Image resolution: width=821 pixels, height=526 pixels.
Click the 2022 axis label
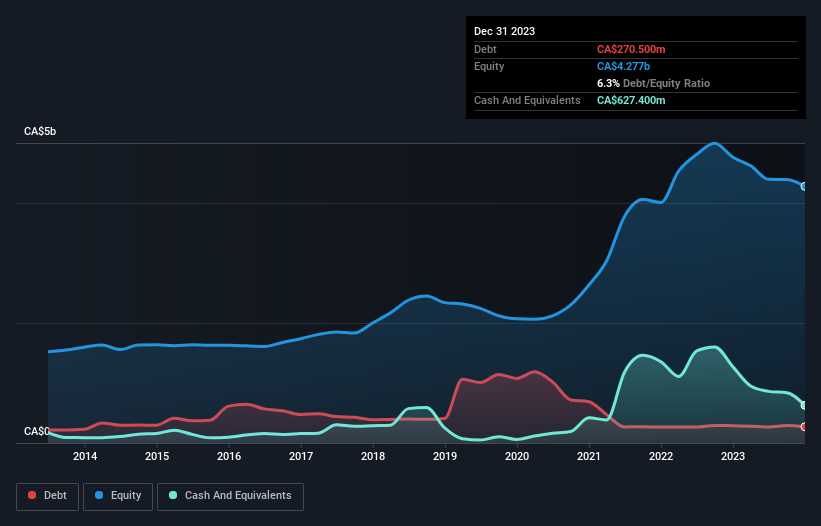(x=661, y=456)
